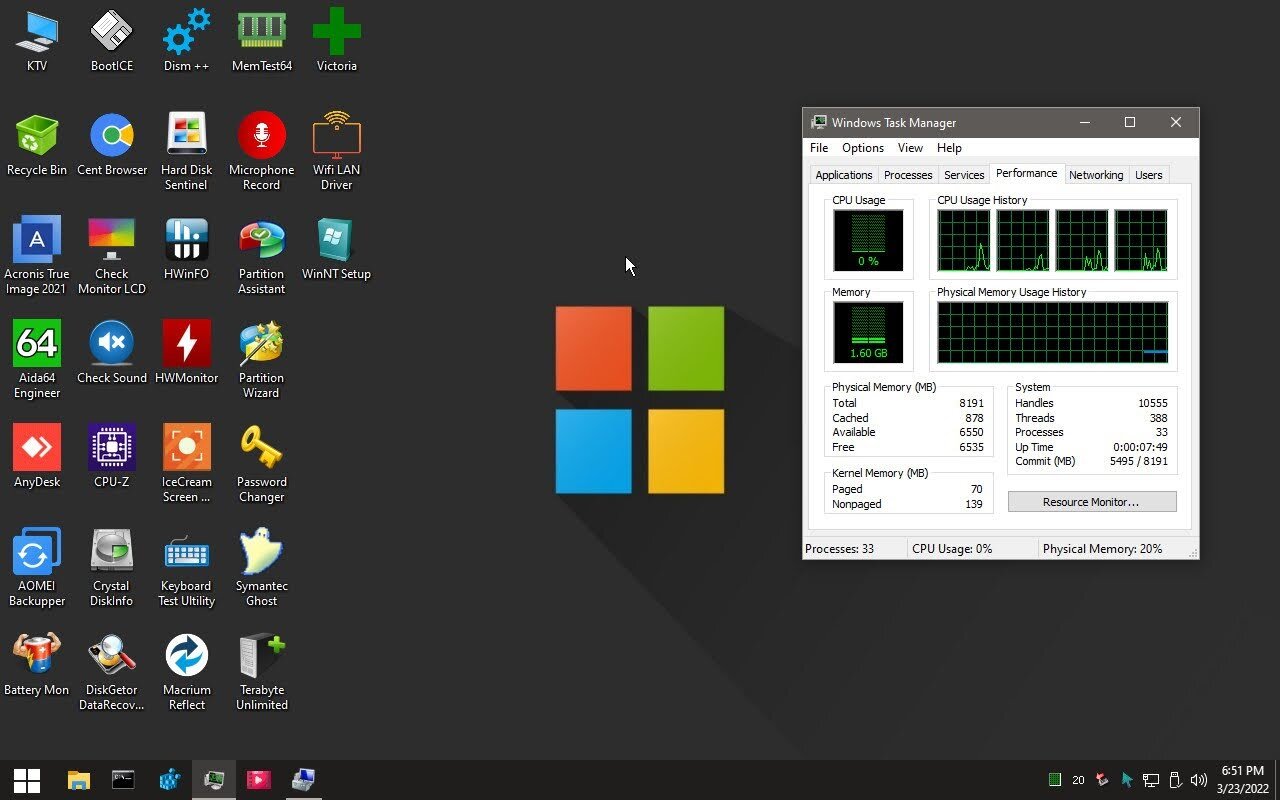Image resolution: width=1280 pixels, height=800 pixels.
Task: Click the network tray icon
Action: click(1151, 780)
